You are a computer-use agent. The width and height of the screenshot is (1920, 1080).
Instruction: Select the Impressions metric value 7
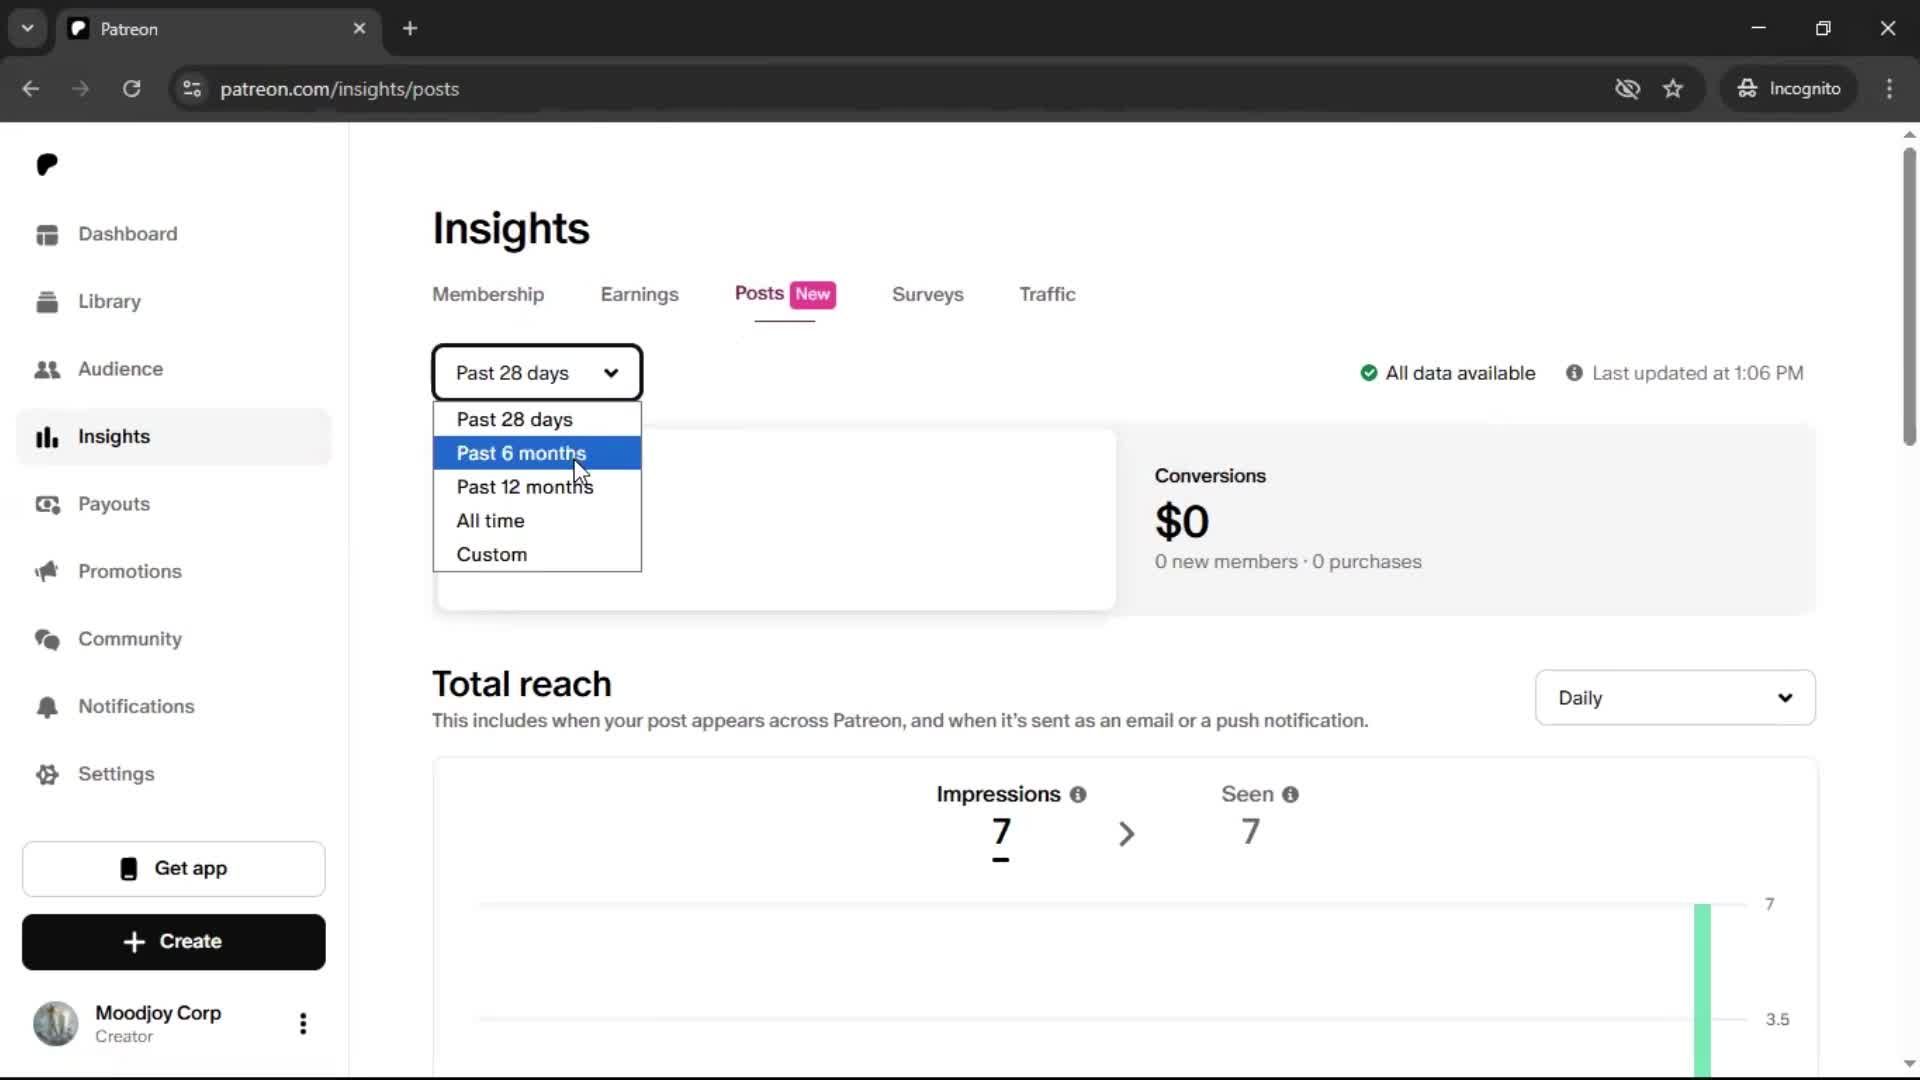[x=1001, y=832]
